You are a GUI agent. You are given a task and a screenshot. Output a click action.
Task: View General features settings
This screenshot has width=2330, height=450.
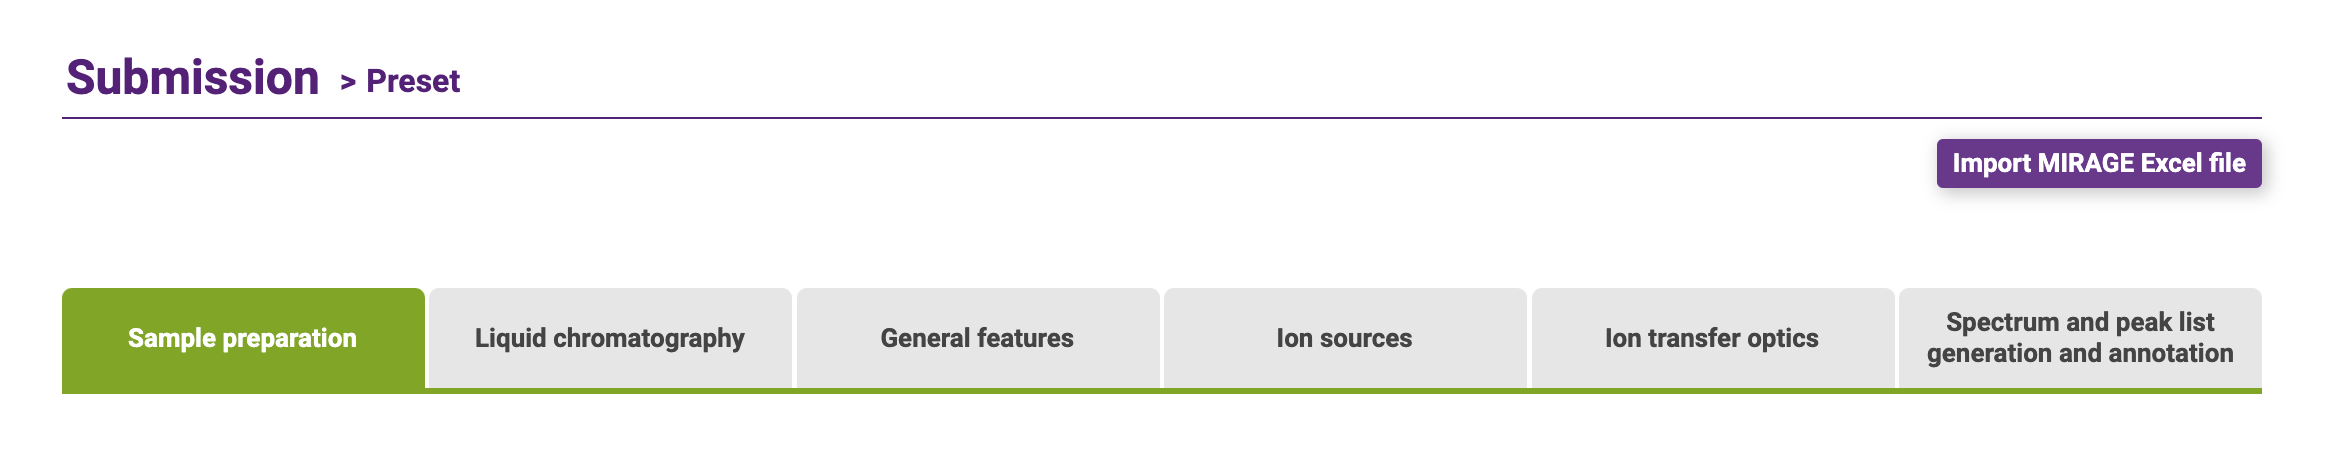(977, 338)
